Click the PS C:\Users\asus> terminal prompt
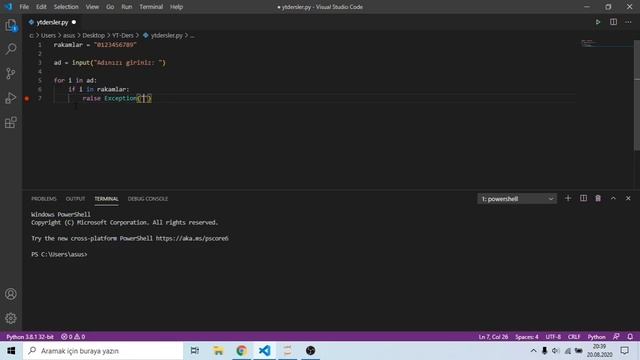Viewport: 640px width, 360px height. coord(59,254)
